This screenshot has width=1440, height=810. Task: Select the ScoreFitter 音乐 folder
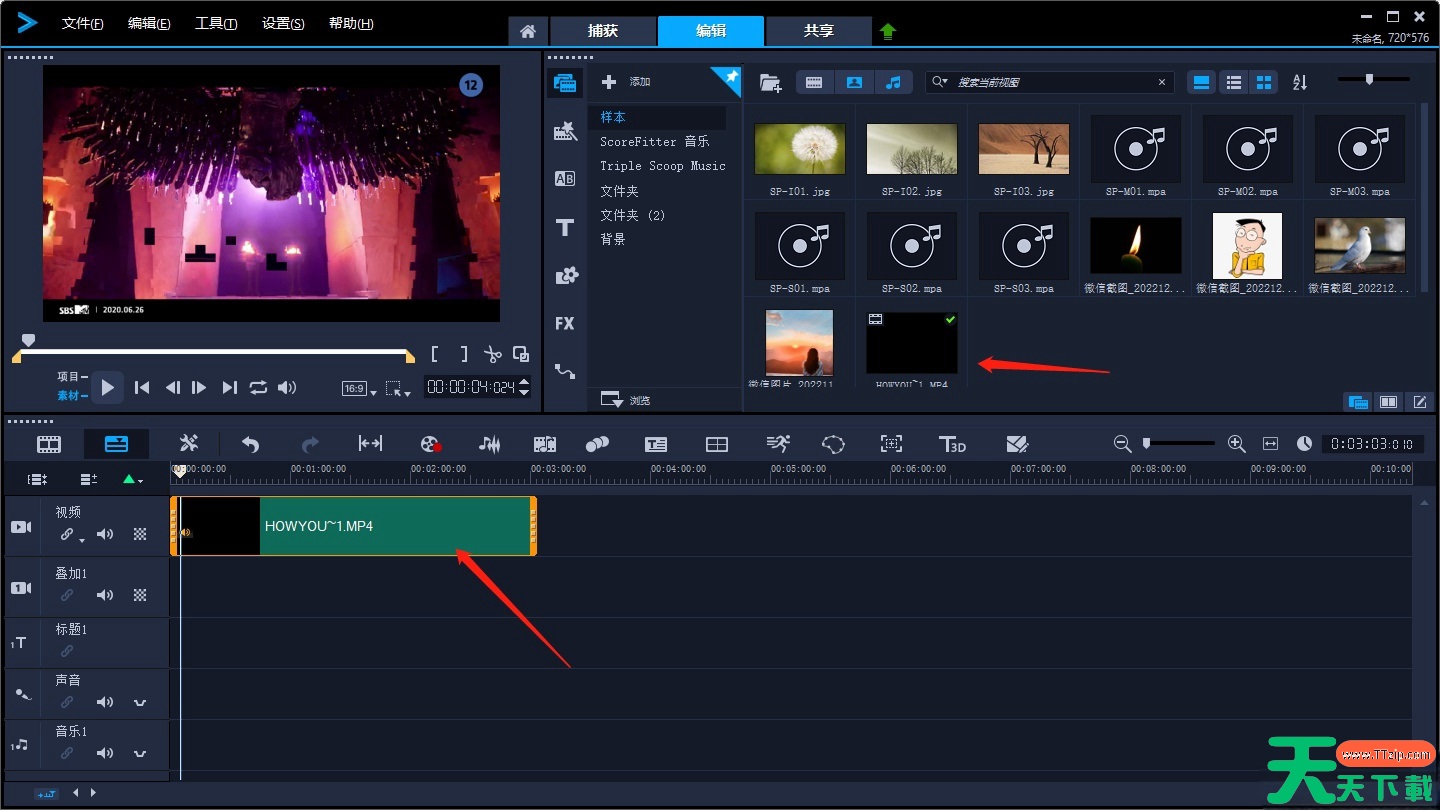(655, 142)
